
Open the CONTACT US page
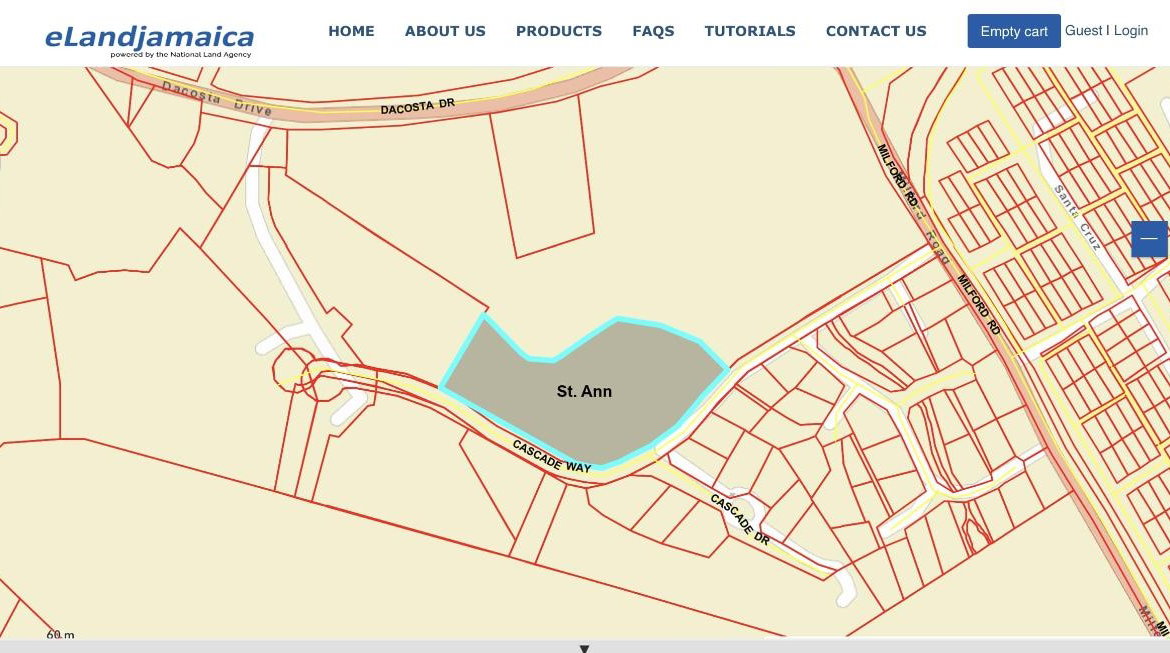[875, 31]
